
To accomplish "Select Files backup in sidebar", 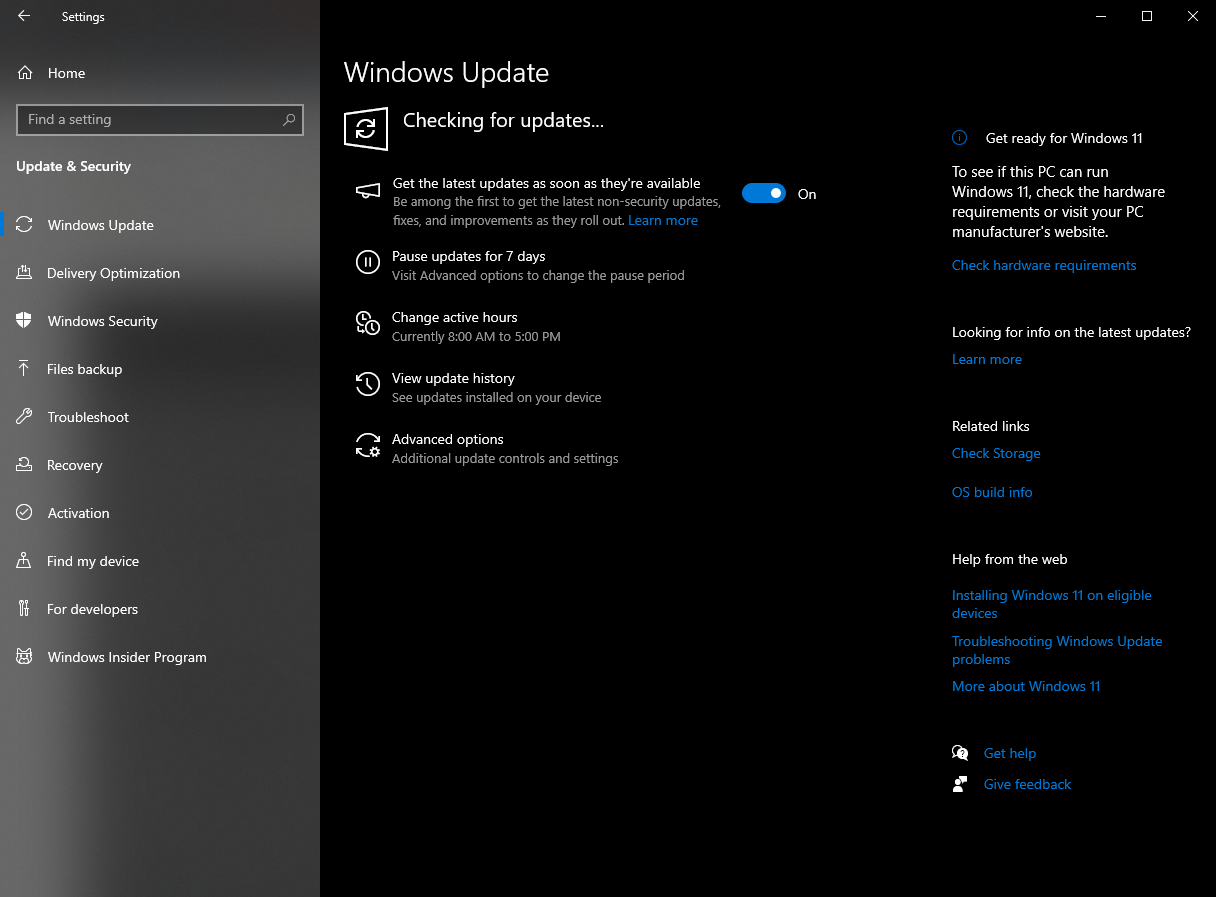I will tap(160, 369).
